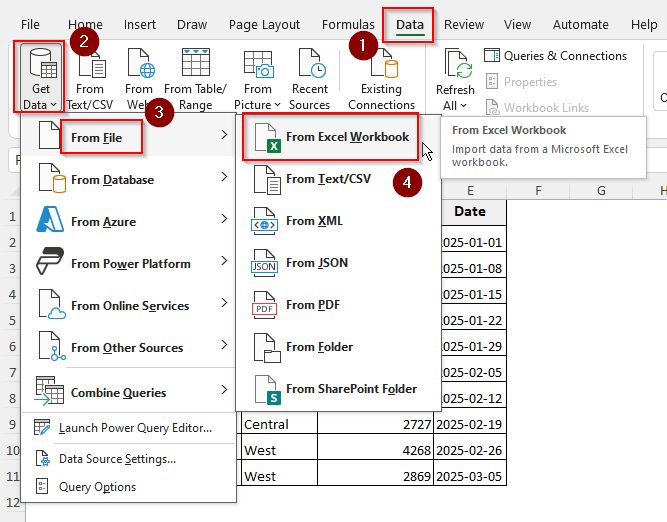This screenshot has width=667, height=522.
Task: Click the Workbook Links button
Action: [537, 108]
